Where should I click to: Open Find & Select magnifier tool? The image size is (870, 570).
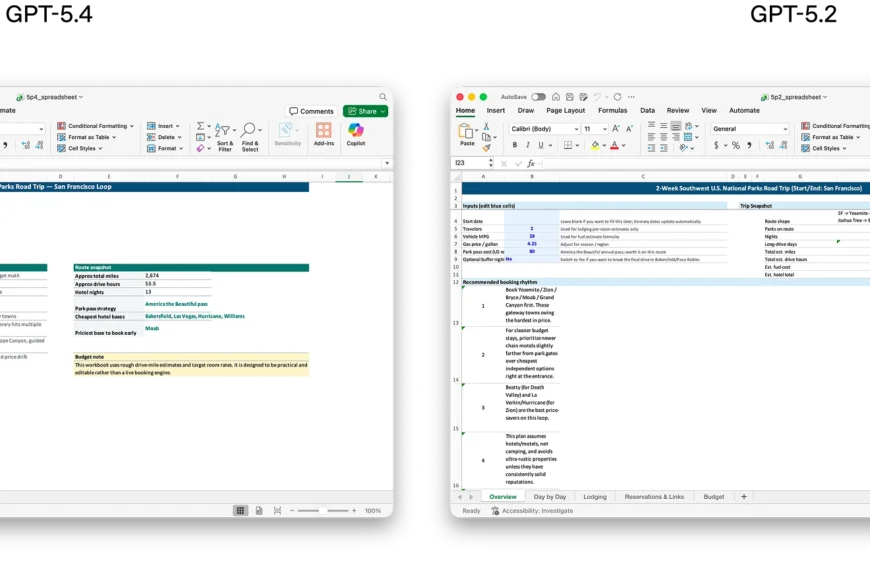coord(249,134)
